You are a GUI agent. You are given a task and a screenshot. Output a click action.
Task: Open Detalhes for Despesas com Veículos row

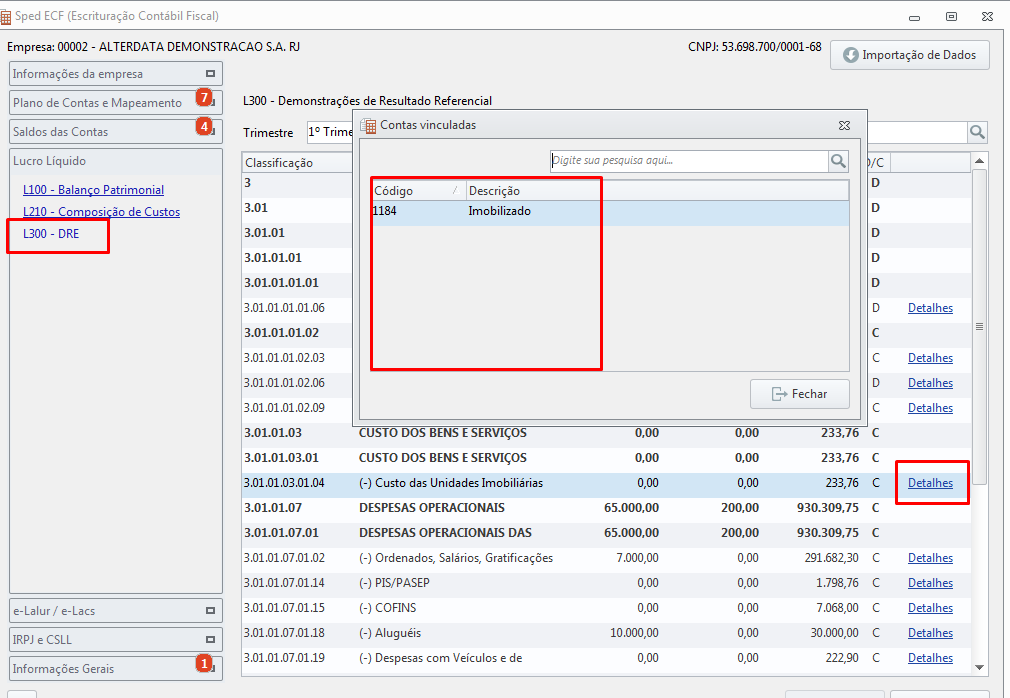click(x=930, y=658)
